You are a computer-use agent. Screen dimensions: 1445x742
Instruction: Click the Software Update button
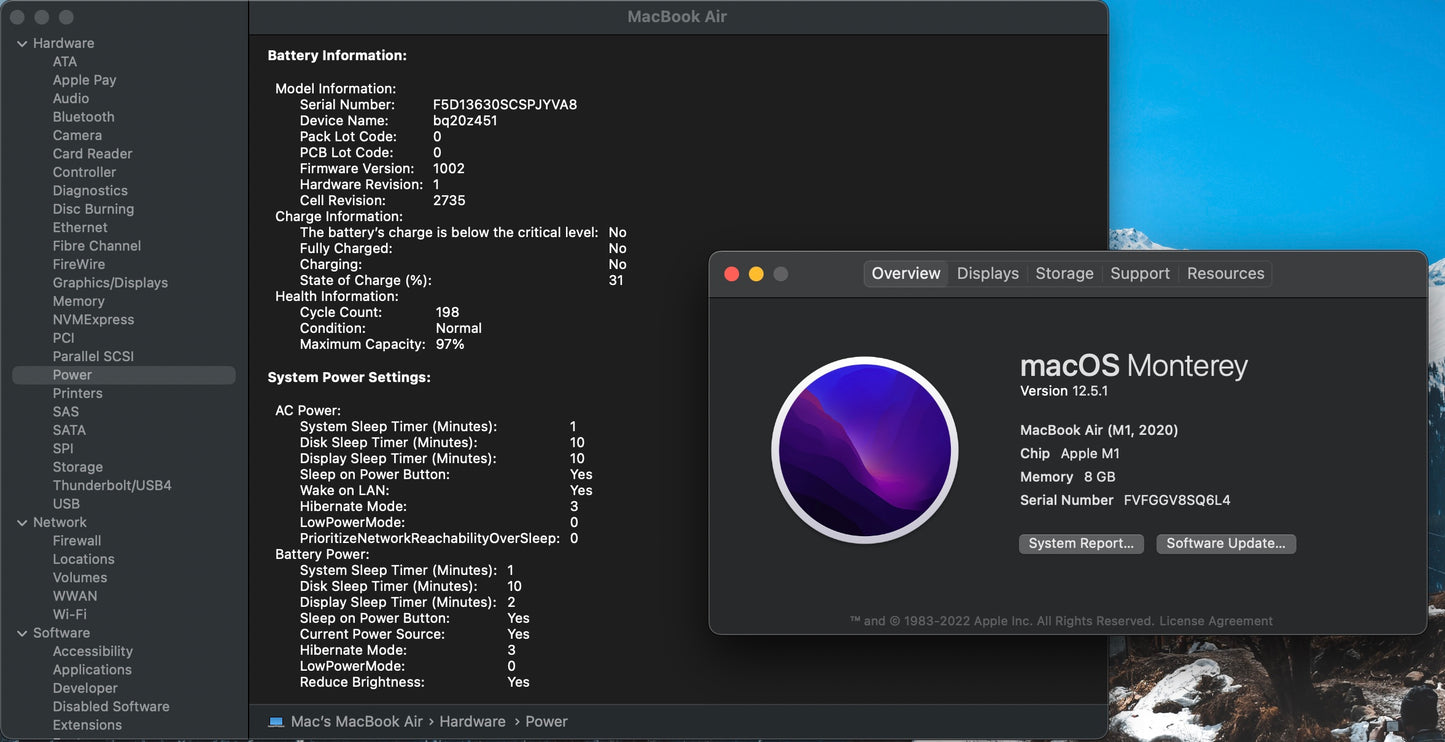[x=1226, y=544]
